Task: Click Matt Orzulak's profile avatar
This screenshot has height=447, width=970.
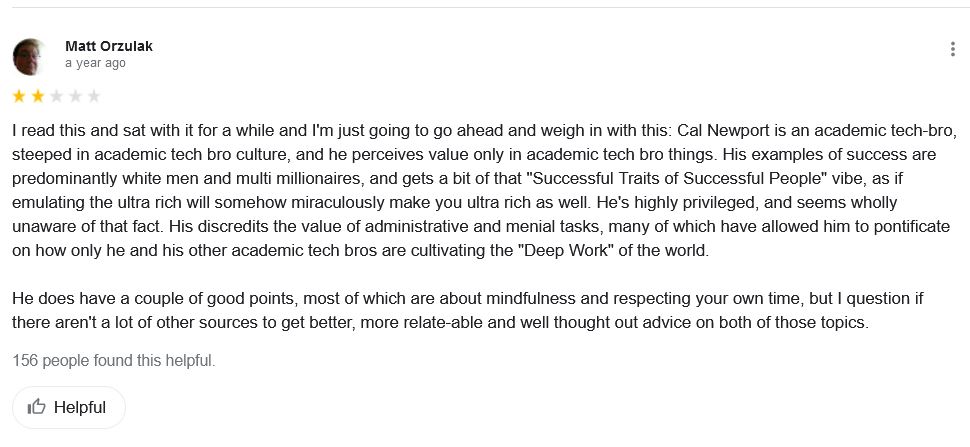Action: (x=30, y=56)
